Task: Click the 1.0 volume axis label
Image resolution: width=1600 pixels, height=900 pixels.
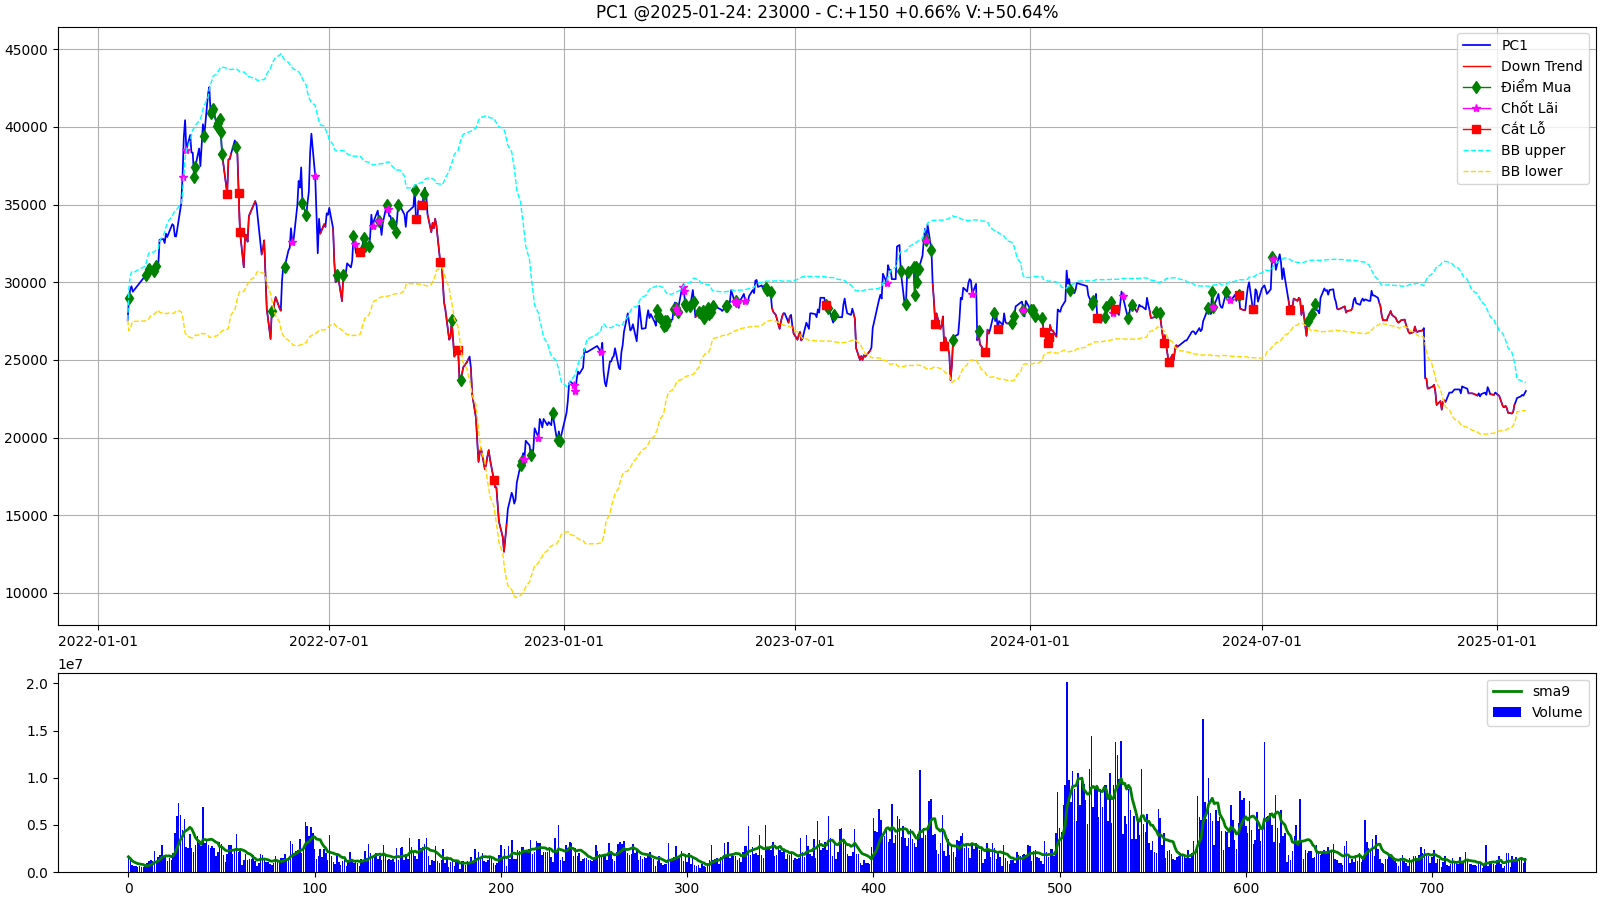Action: pyautogui.click(x=37, y=778)
